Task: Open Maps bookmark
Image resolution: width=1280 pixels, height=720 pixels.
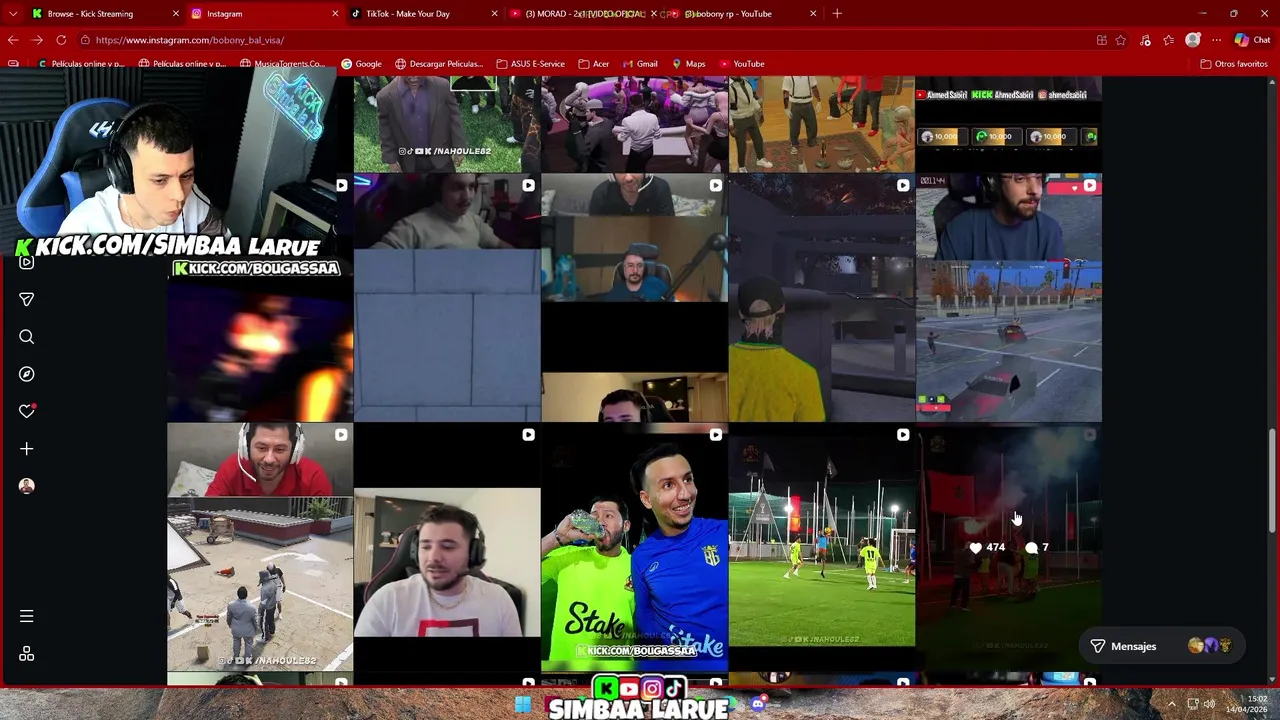Action: point(688,64)
